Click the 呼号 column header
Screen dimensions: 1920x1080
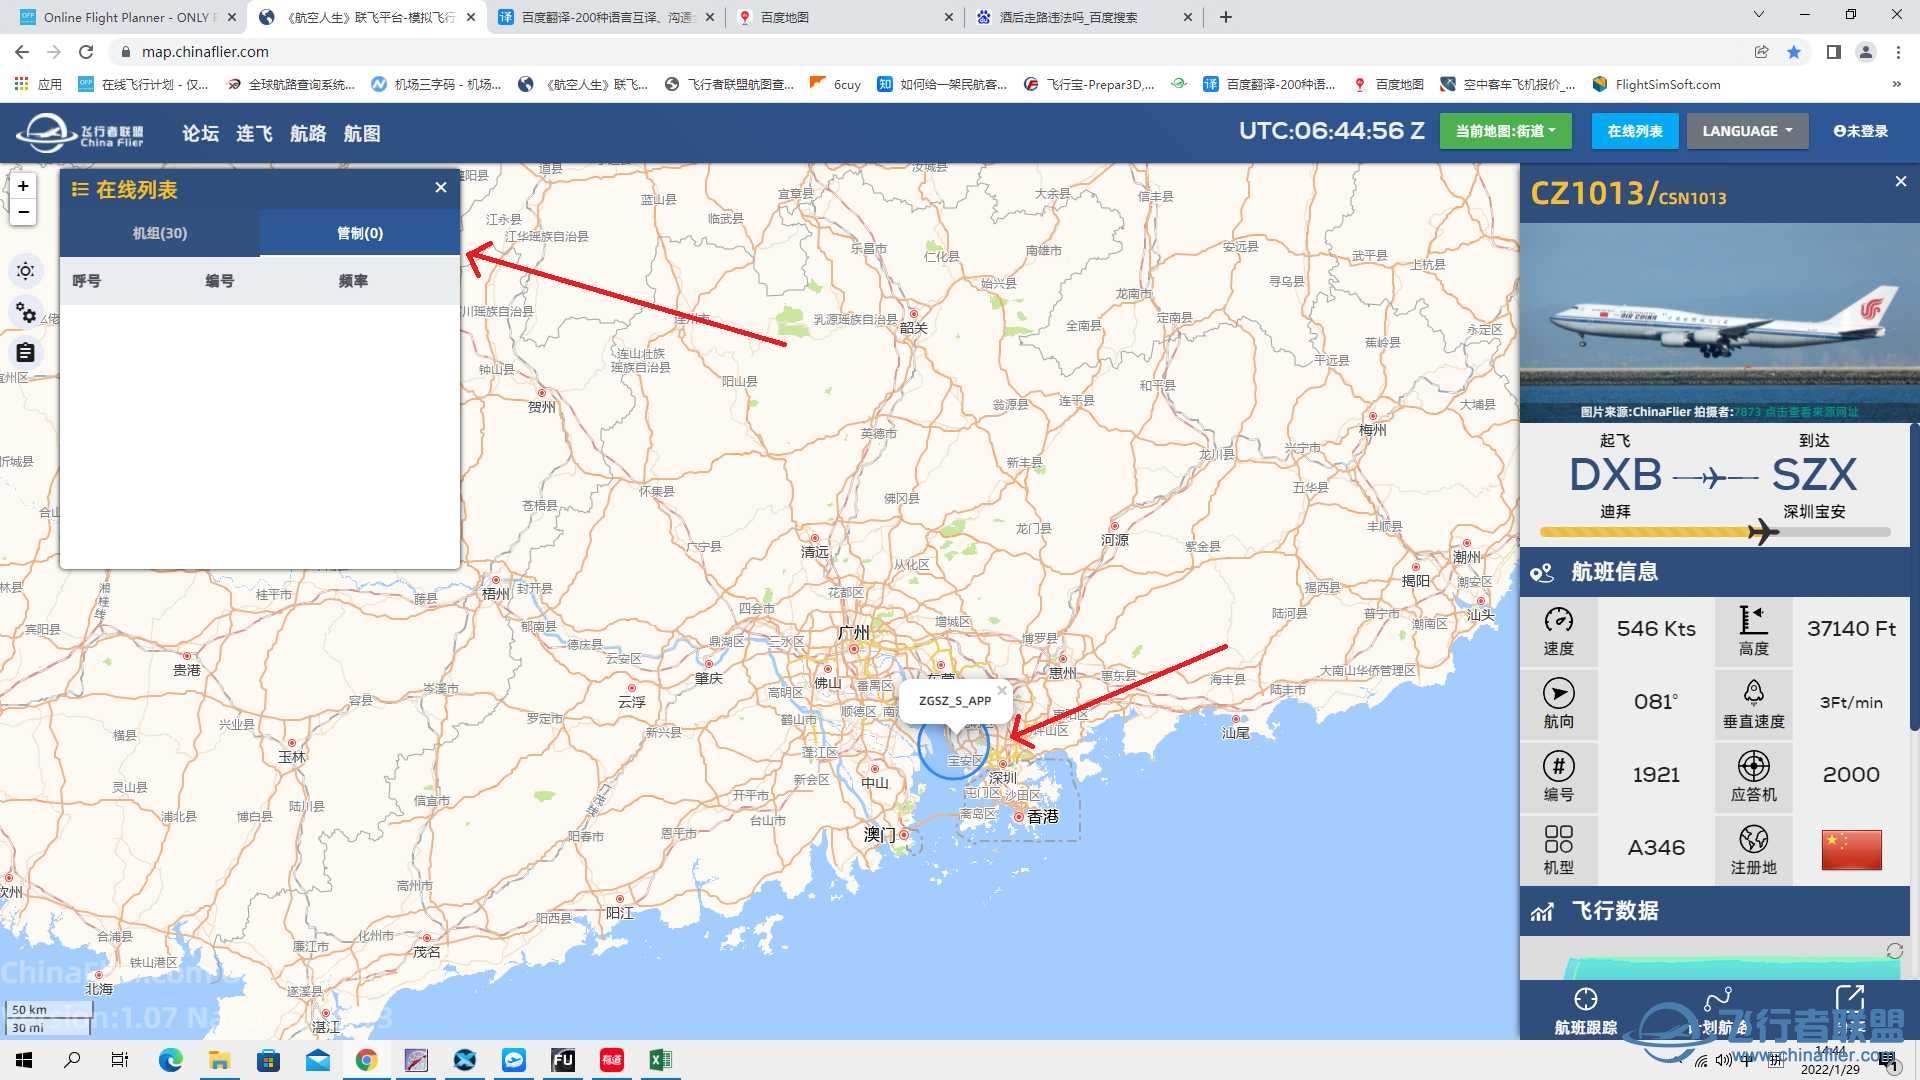pyautogui.click(x=87, y=281)
